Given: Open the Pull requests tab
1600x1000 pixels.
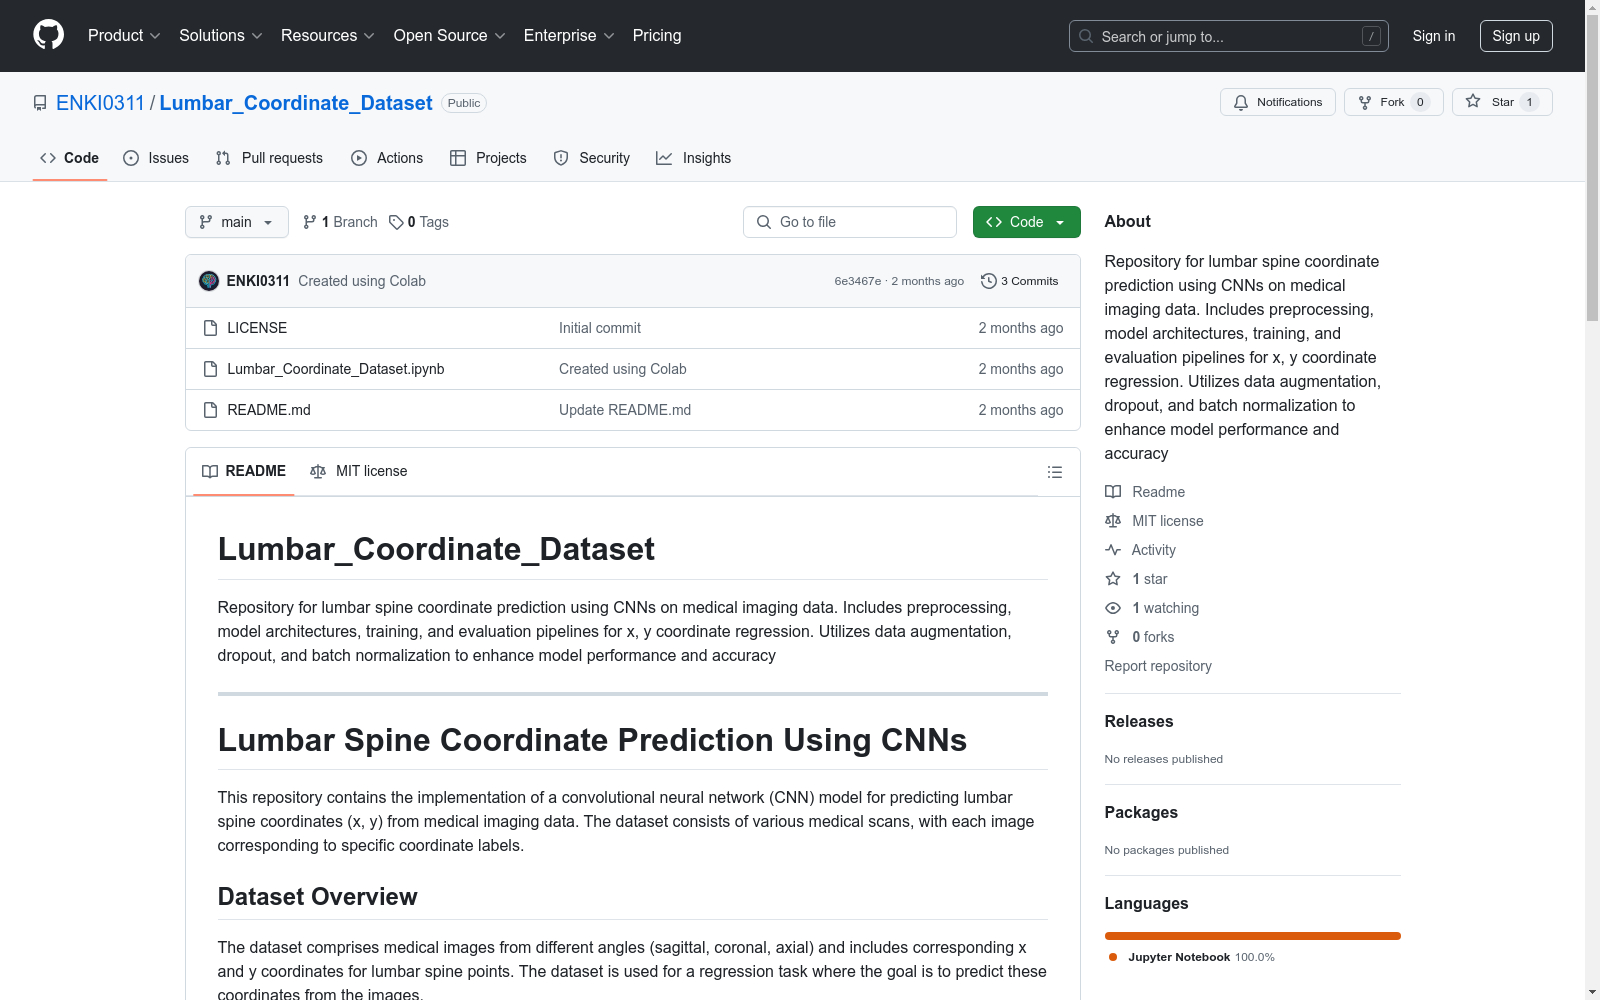Looking at the screenshot, I should (x=269, y=158).
